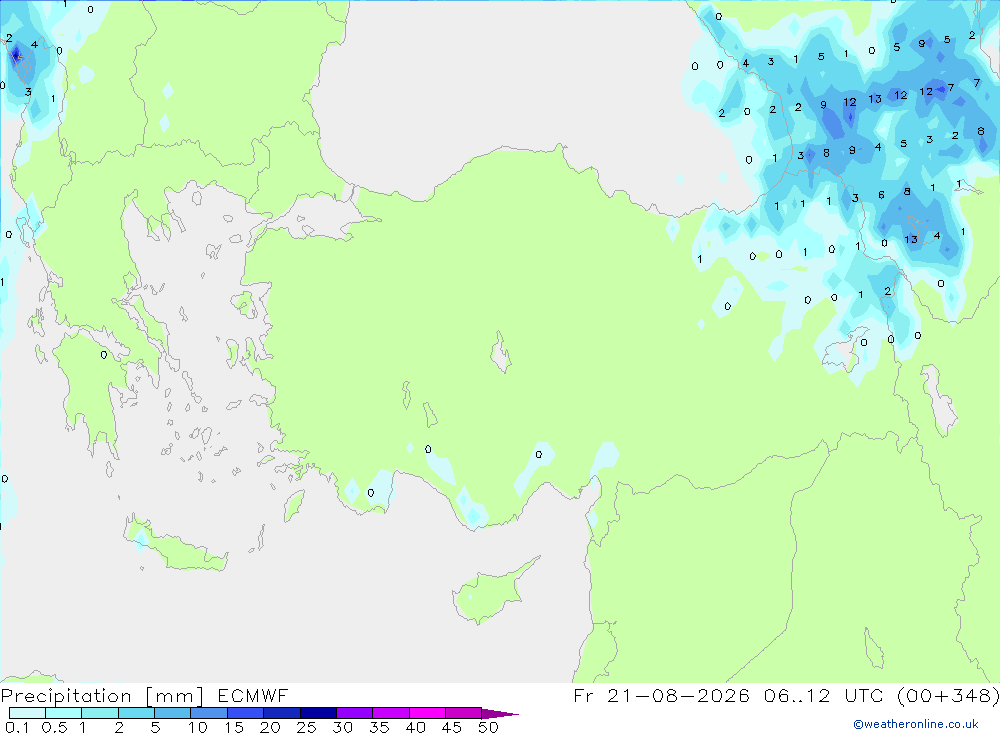Click the legend scale label "15"

tap(233, 727)
